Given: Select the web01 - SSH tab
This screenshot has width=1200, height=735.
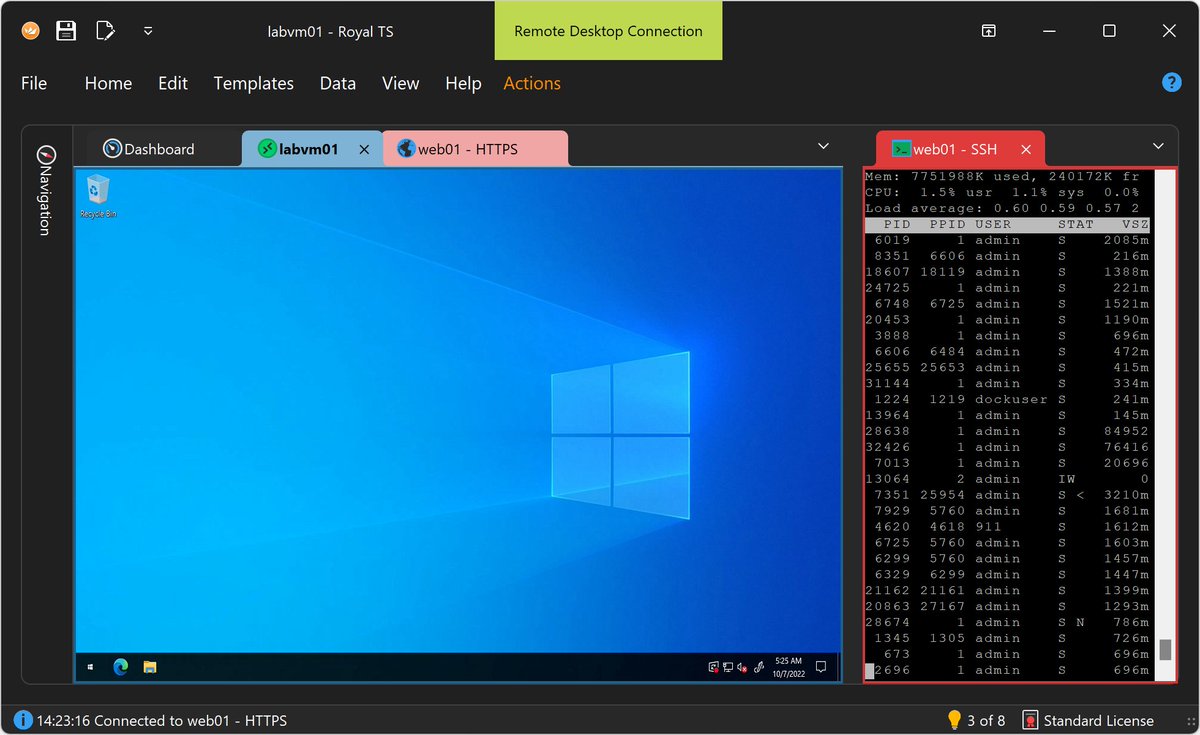Looking at the screenshot, I should tap(959, 149).
